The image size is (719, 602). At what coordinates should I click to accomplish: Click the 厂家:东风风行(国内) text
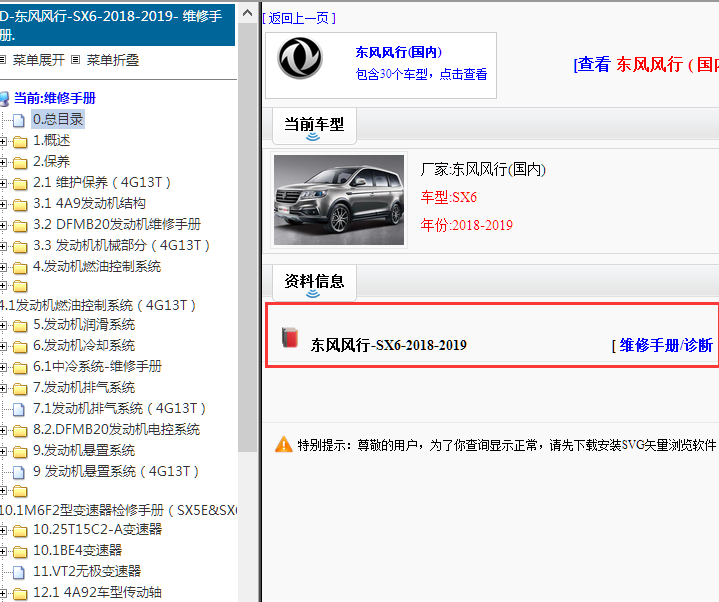[483, 170]
